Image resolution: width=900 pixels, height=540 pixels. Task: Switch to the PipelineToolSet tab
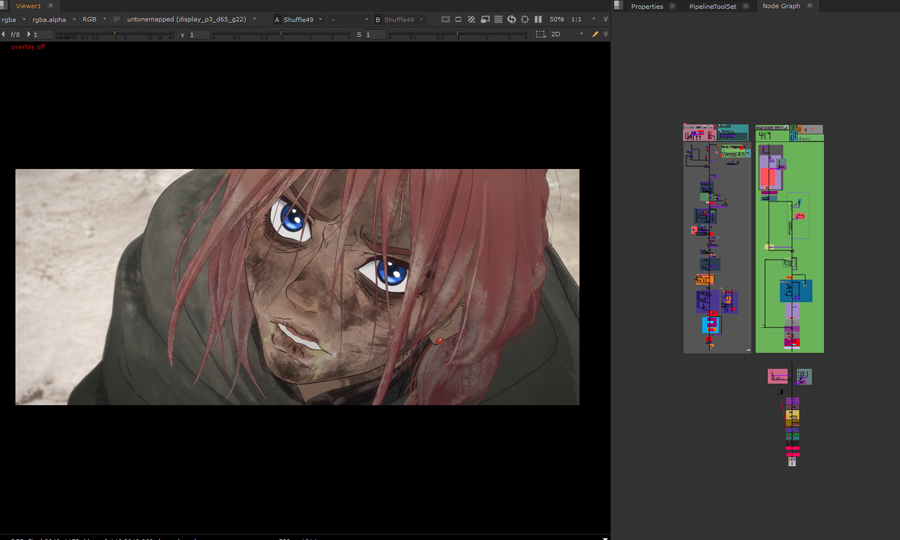pyautogui.click(x=712, y=6)
